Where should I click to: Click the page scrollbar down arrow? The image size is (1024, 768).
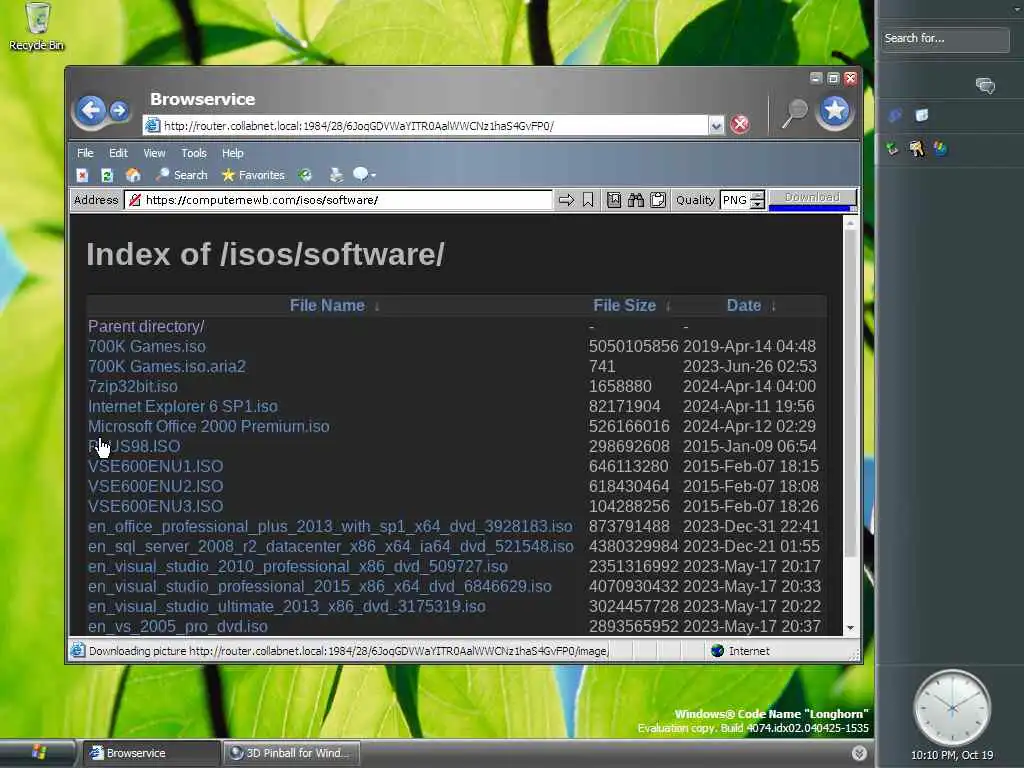[x=850, y=628]
